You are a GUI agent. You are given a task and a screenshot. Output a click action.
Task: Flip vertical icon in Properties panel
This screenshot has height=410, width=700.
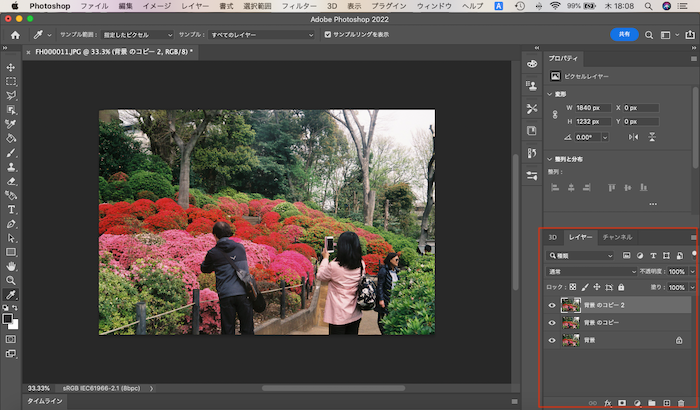click(652, 137)
